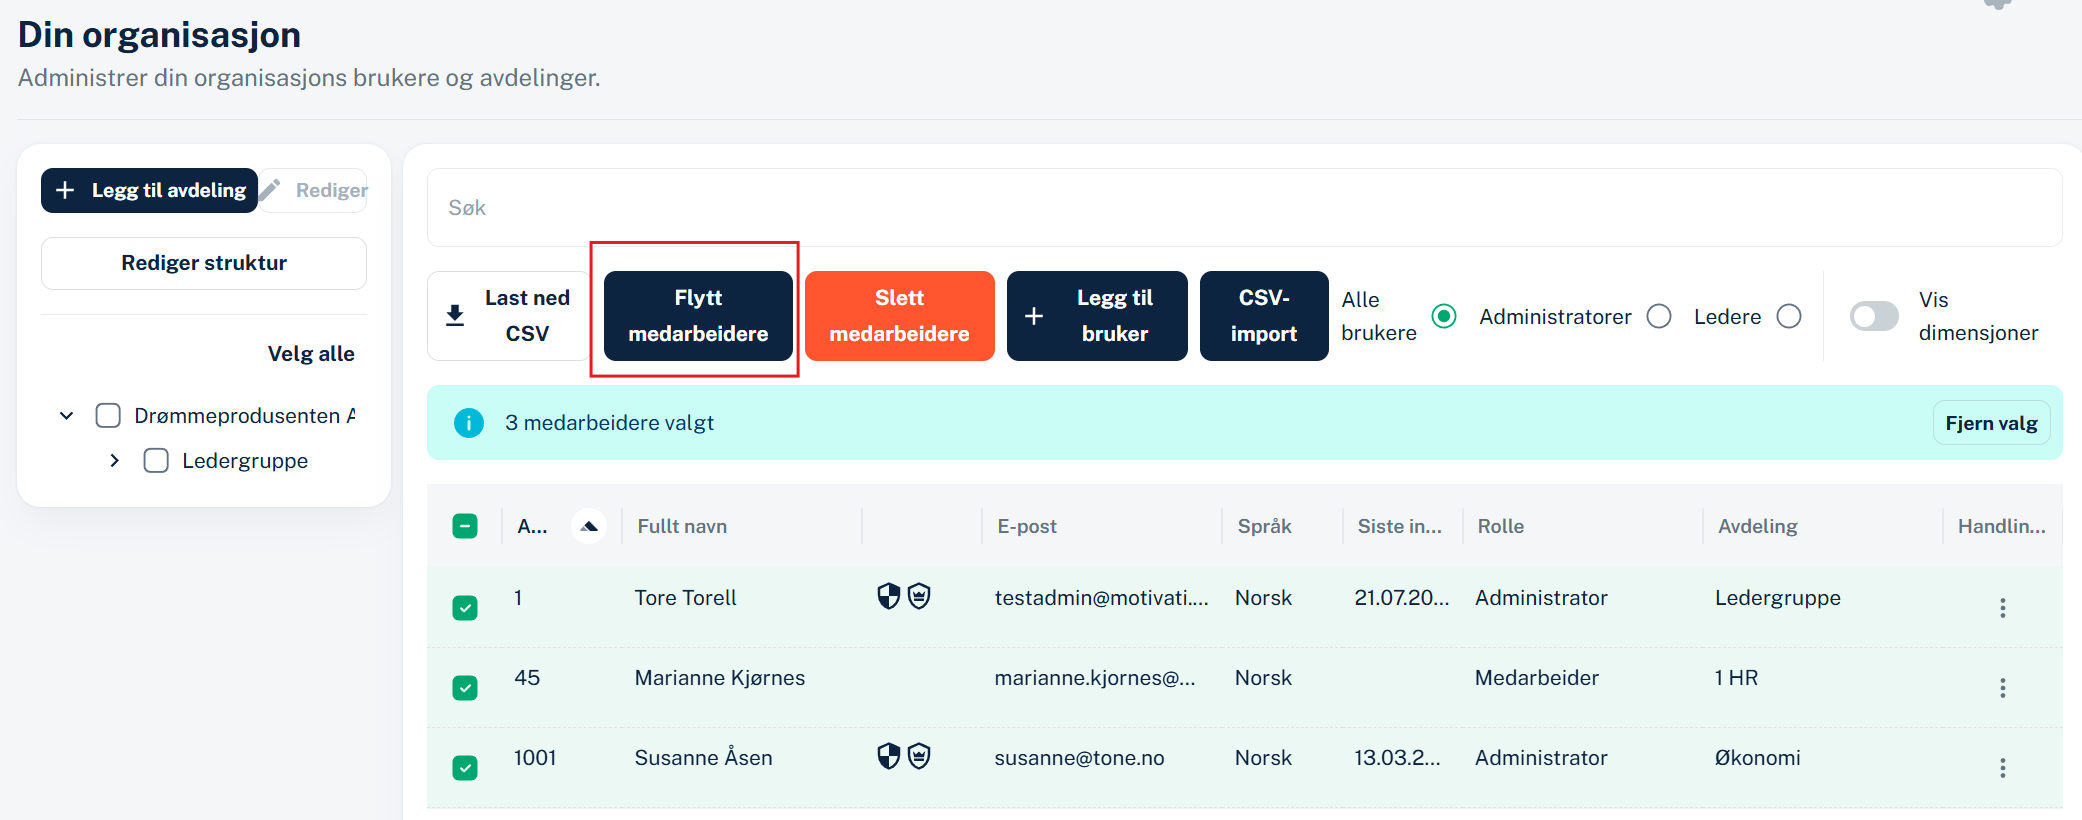This screenshot has height=820, width=2082.
Task: Click the Flytt medarbeidere button
Action: (698, 316)
